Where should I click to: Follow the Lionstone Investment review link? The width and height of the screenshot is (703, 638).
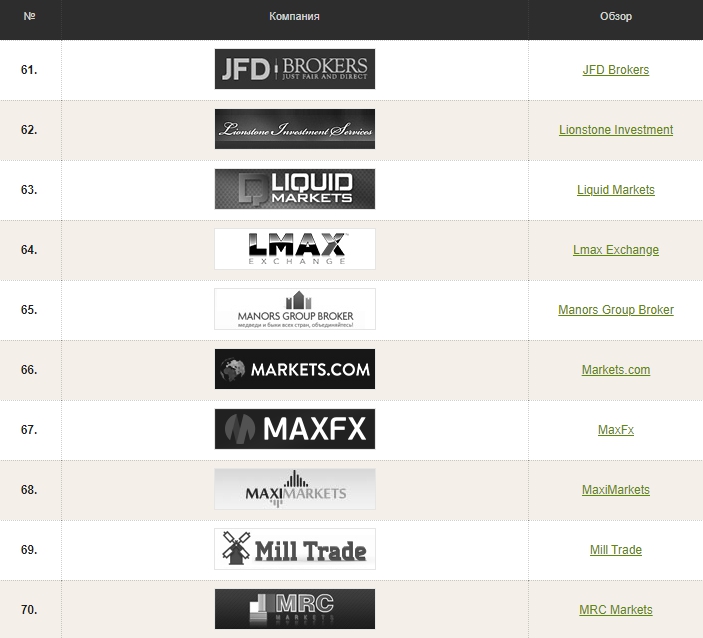coord(615,130)
